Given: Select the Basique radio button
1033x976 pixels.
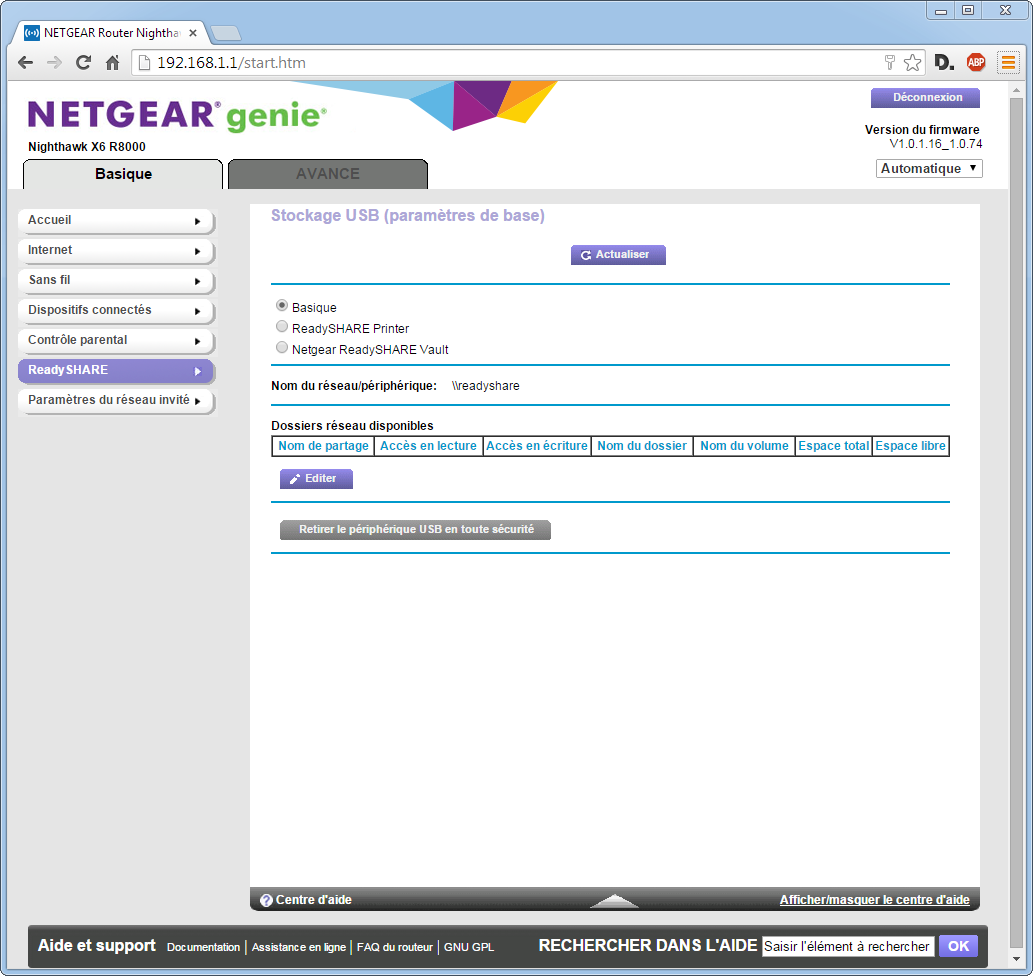Looking at the screenshot, I should pyautogui.click(x=282, y=306).
